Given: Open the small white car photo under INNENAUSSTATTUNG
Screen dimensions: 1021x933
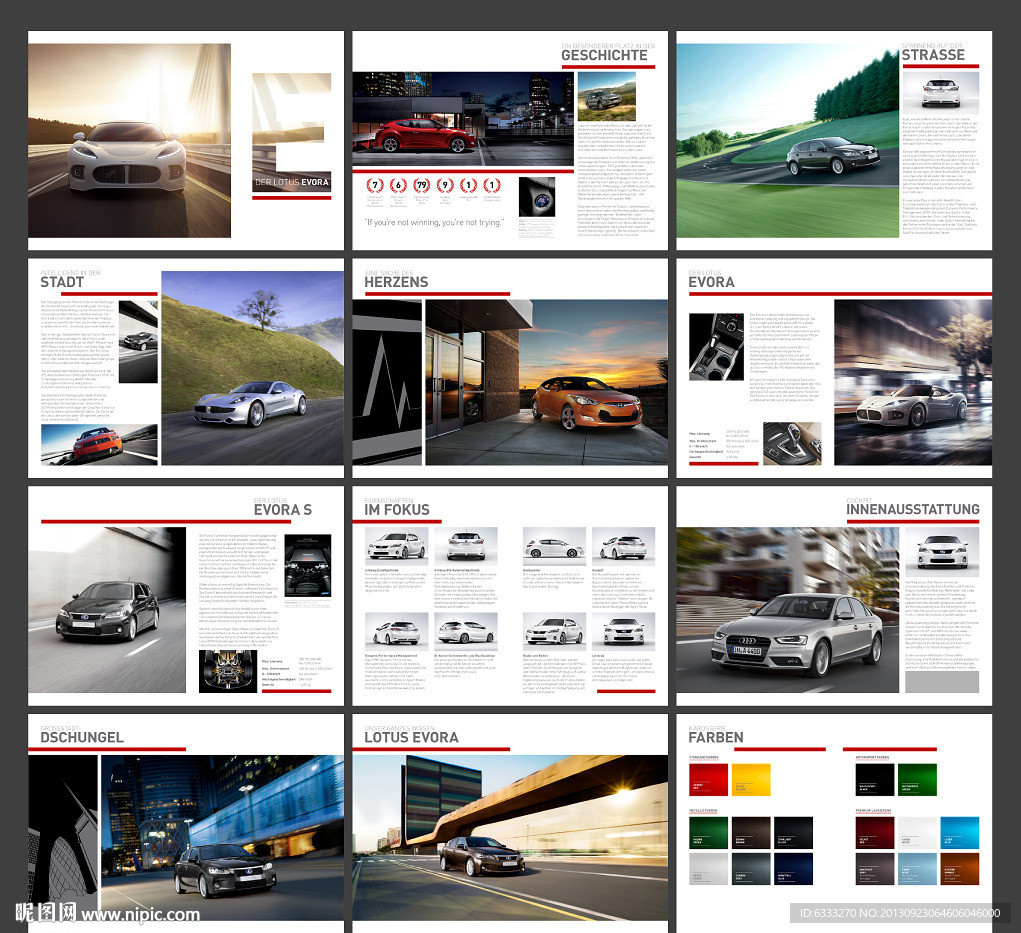Looking at the screenshot, I should (942, 551).
